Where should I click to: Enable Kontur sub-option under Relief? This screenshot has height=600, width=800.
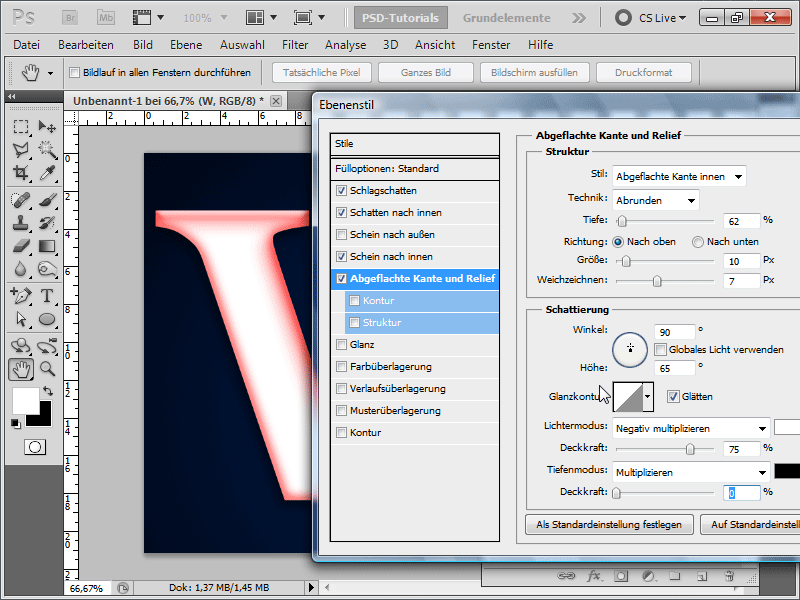point(354,301)
